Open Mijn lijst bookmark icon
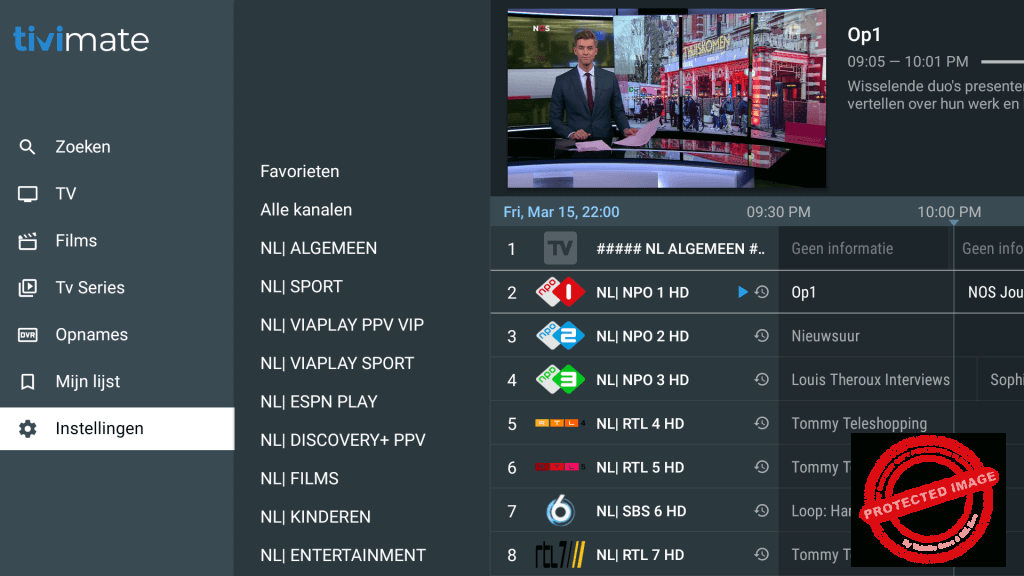 (27, 382)
